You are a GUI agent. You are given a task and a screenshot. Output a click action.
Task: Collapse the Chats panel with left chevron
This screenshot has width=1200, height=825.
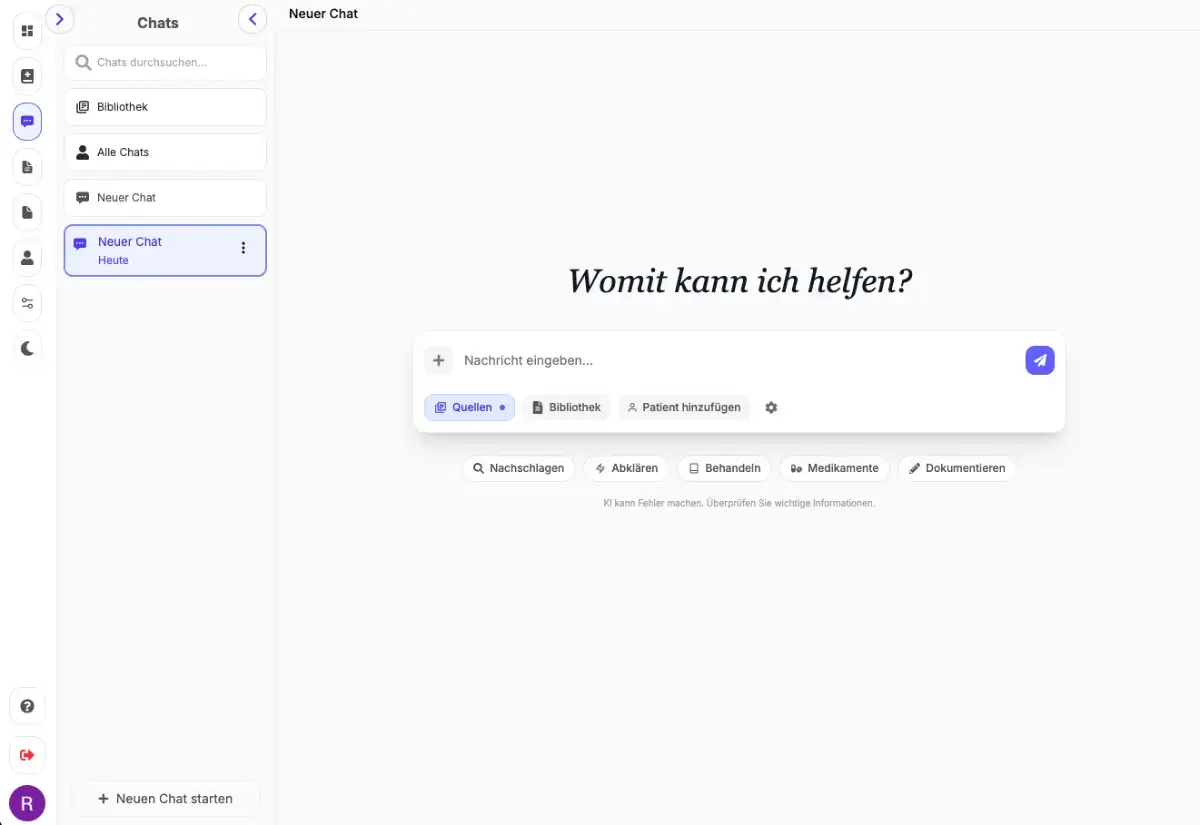click(x=252, y=19)
